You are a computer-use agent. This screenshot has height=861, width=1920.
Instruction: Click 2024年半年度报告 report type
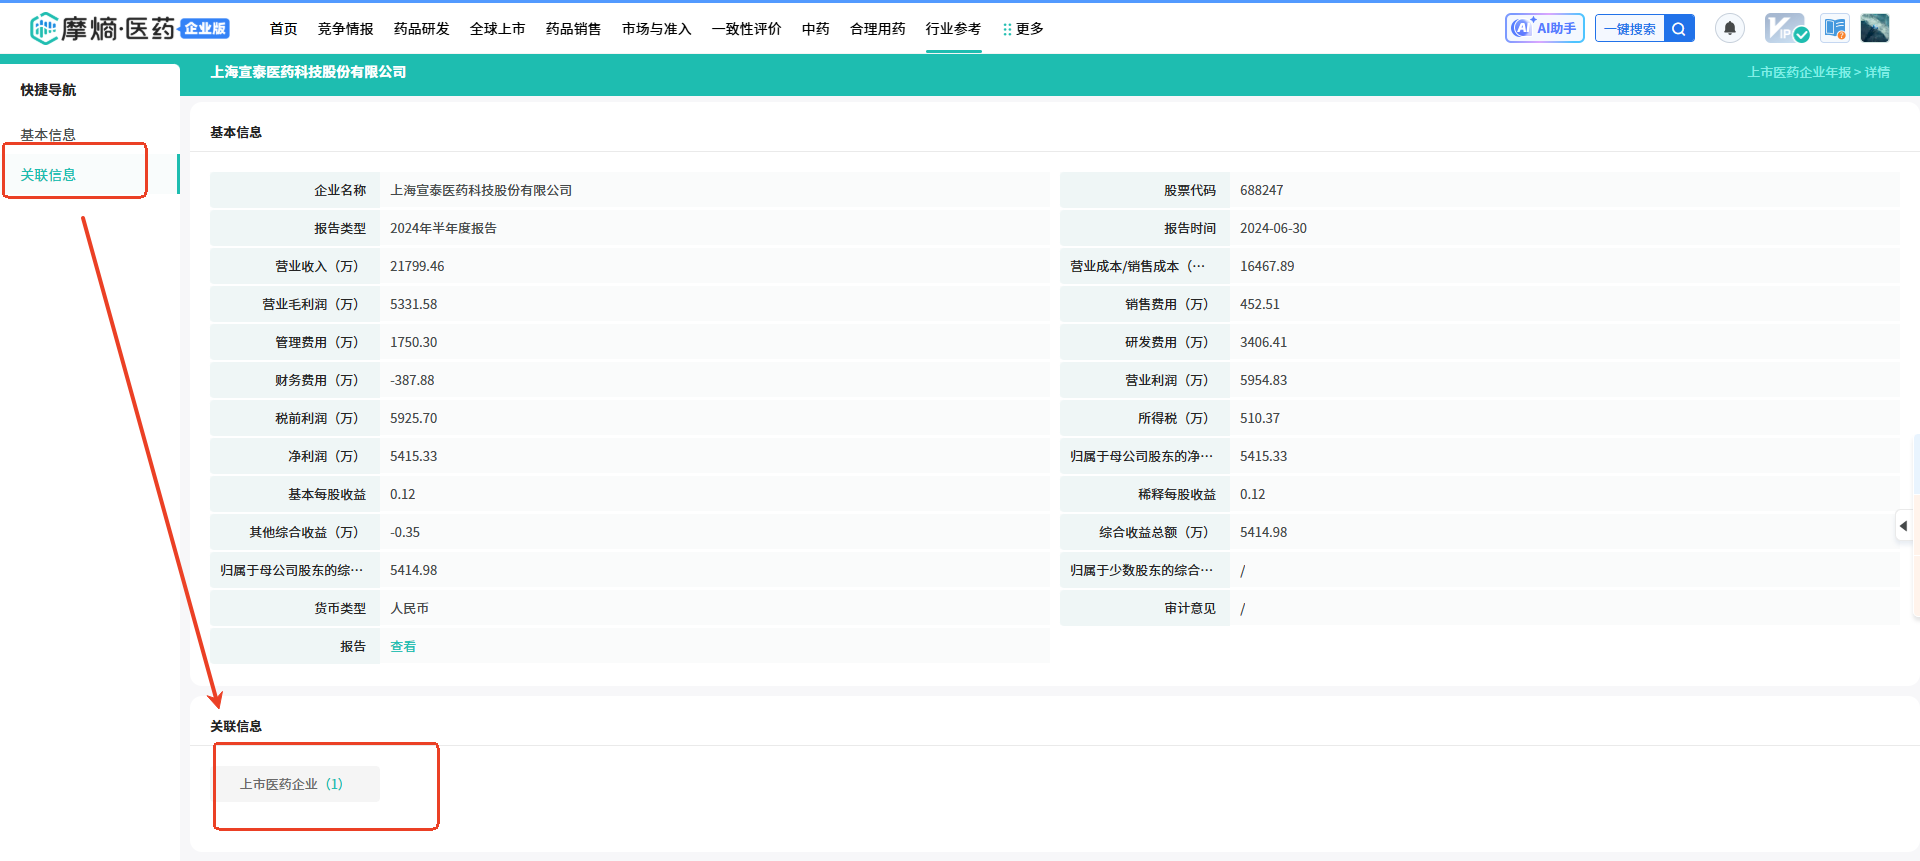pos(443,228)
